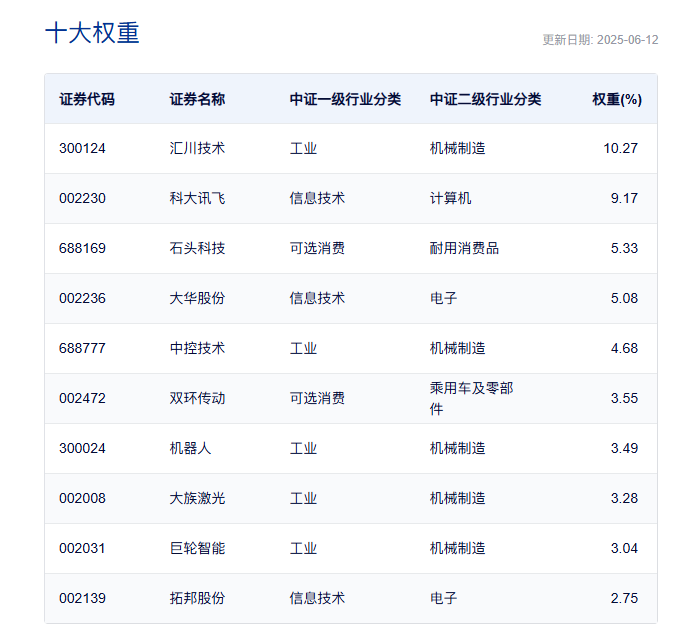Select security code 002236

pyautogui.click(x=82, y=298)
